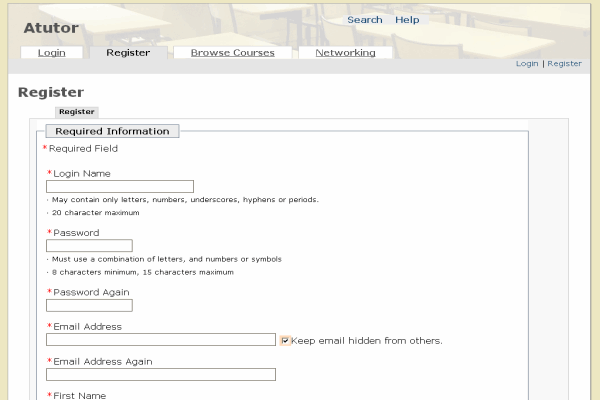This screenshot has height=400, width=600.
Task: Click the First Name label
Action: point(79,396)
